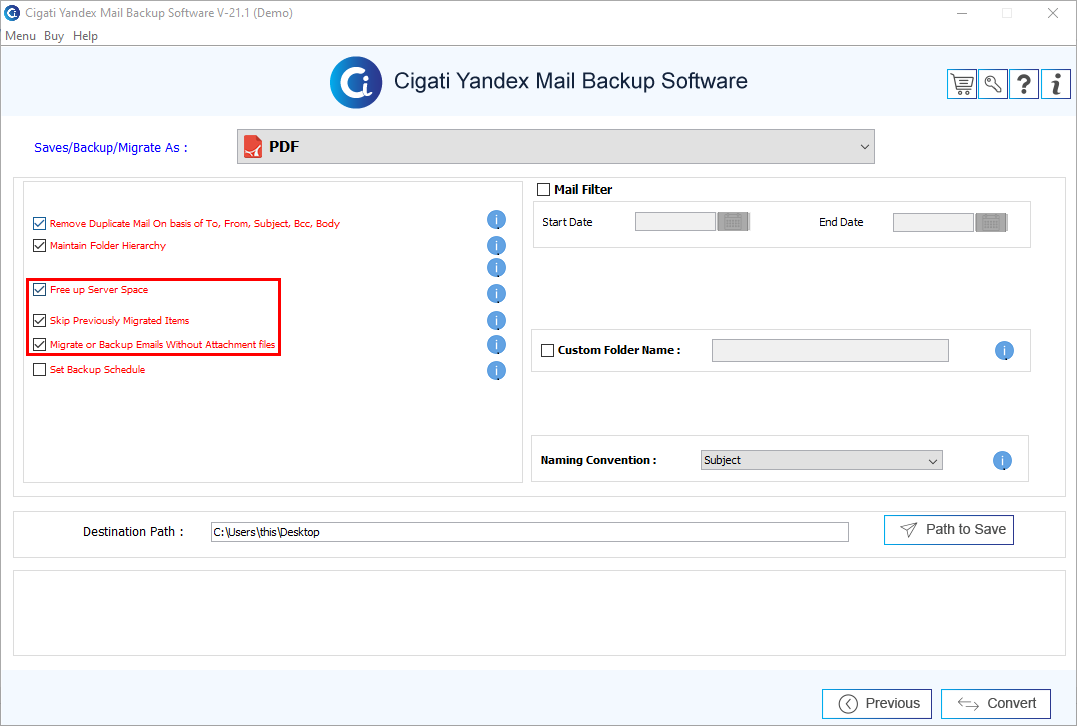This screenshot has width=1077, height=726.
Task: Click info icon next to Naming Convention
Action: (1002, 460)
